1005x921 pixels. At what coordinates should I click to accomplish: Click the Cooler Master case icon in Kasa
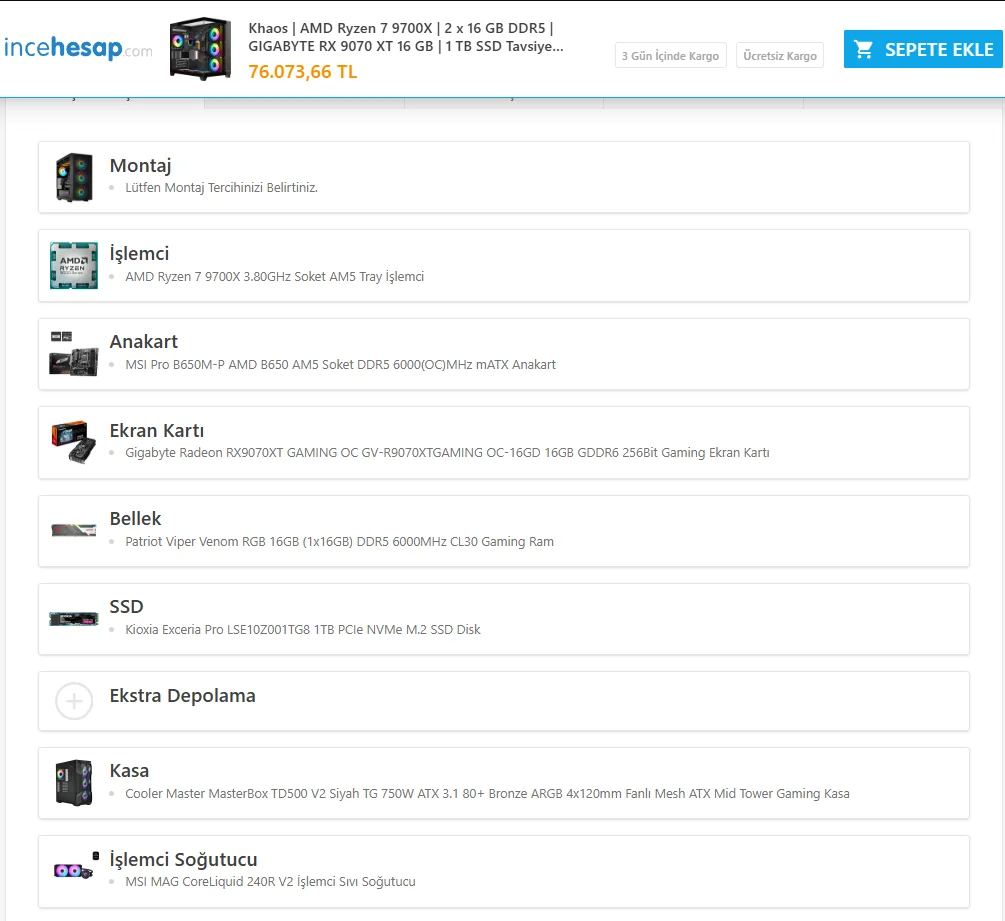click(74, 783)
